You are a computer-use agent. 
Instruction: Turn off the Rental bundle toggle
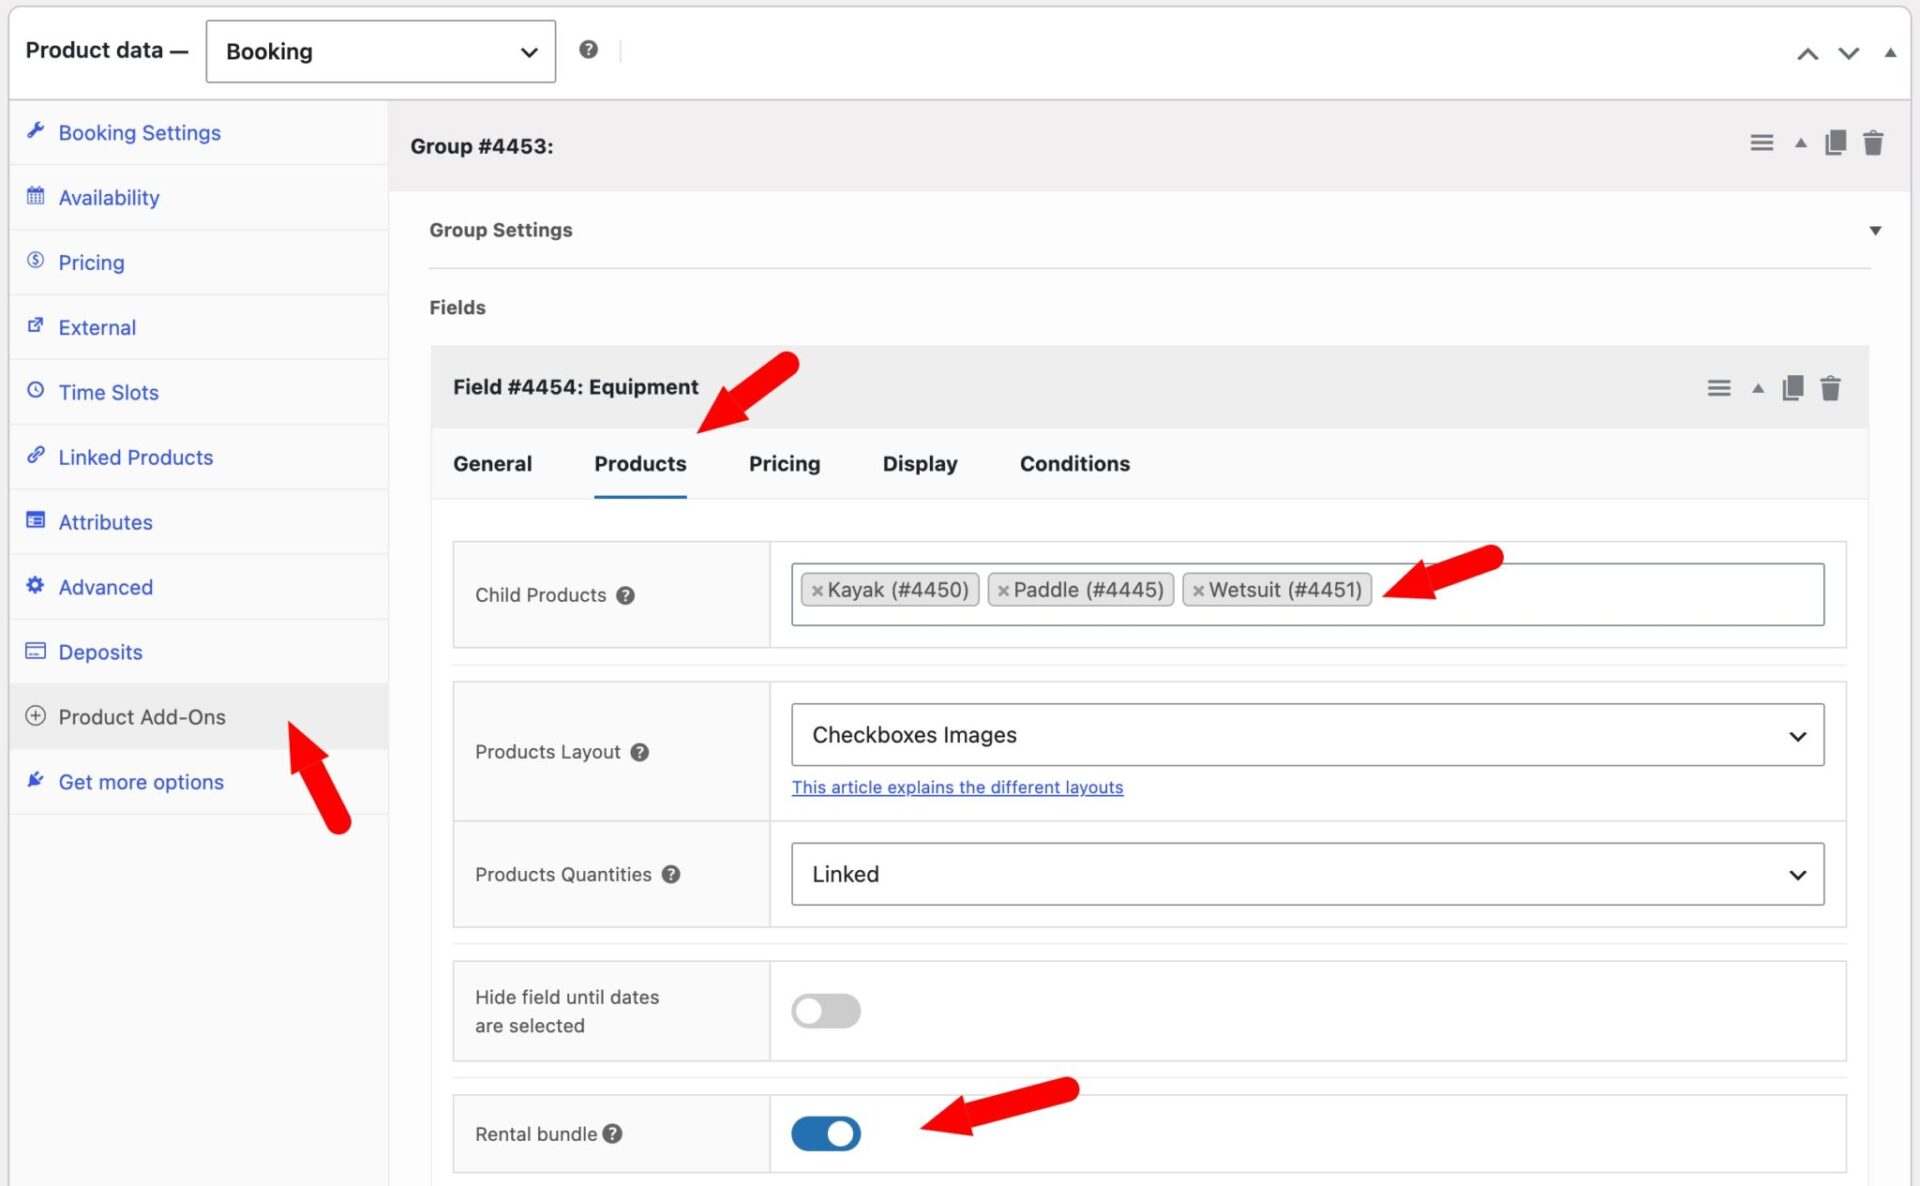tap(825, 1134)
